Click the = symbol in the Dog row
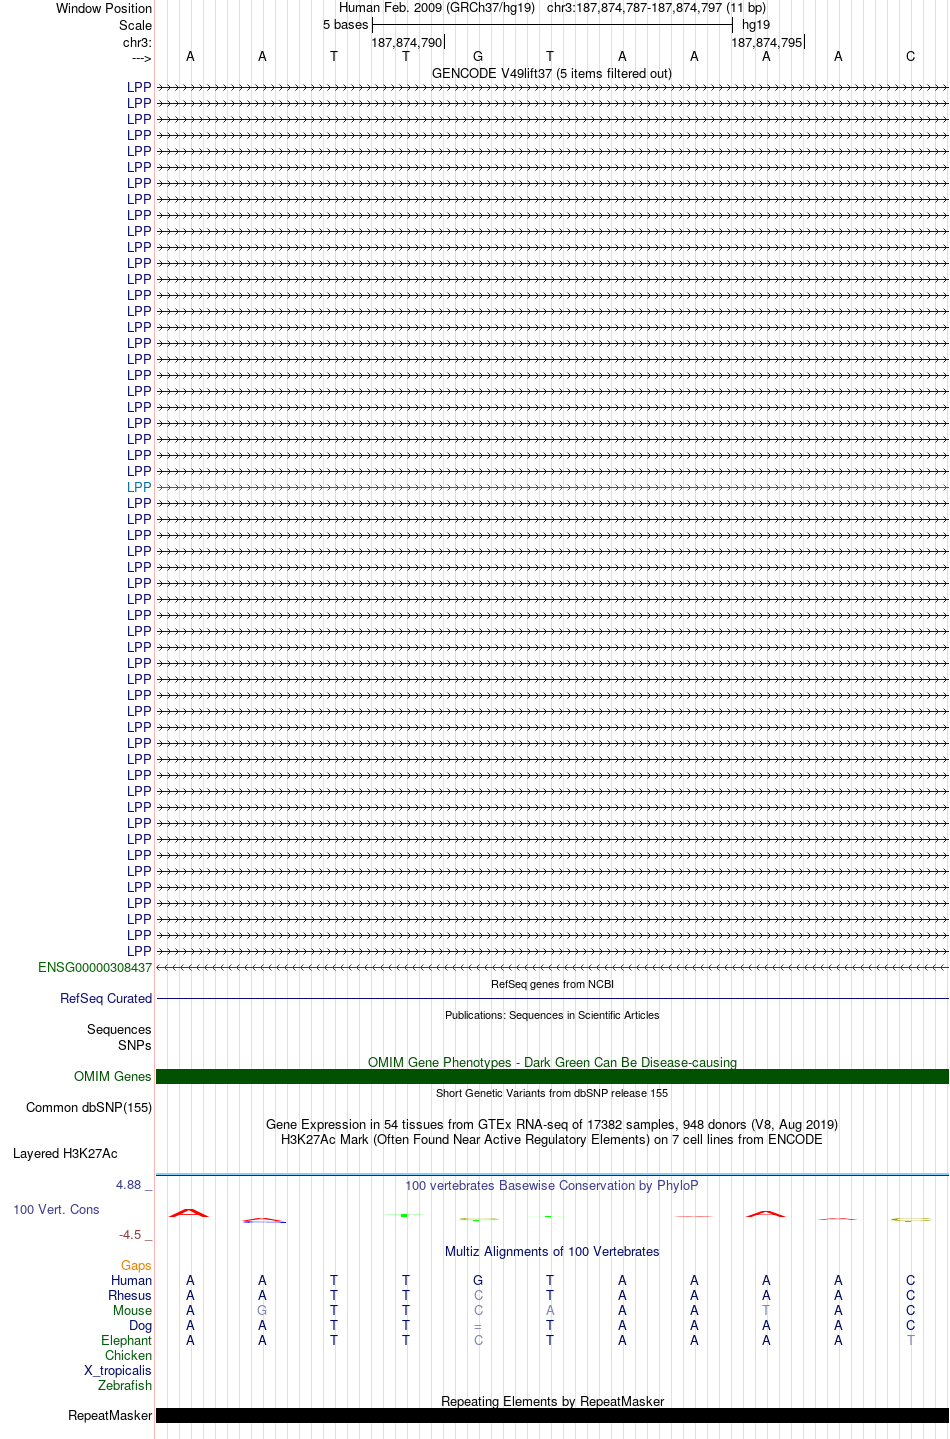 click(x=478, y=1325)
